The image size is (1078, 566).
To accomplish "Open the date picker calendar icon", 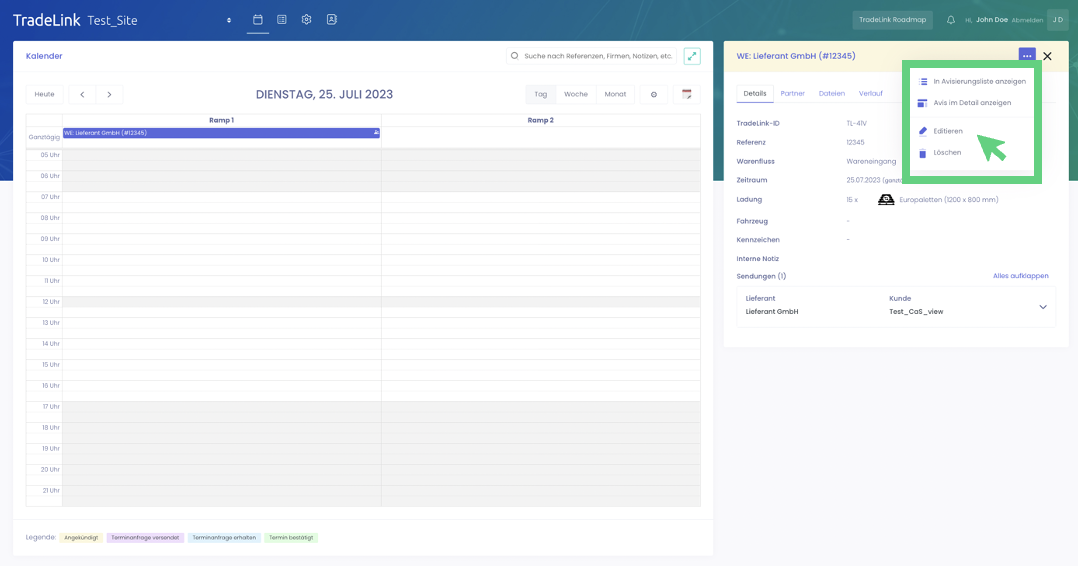I will click(x=687, y=94).
